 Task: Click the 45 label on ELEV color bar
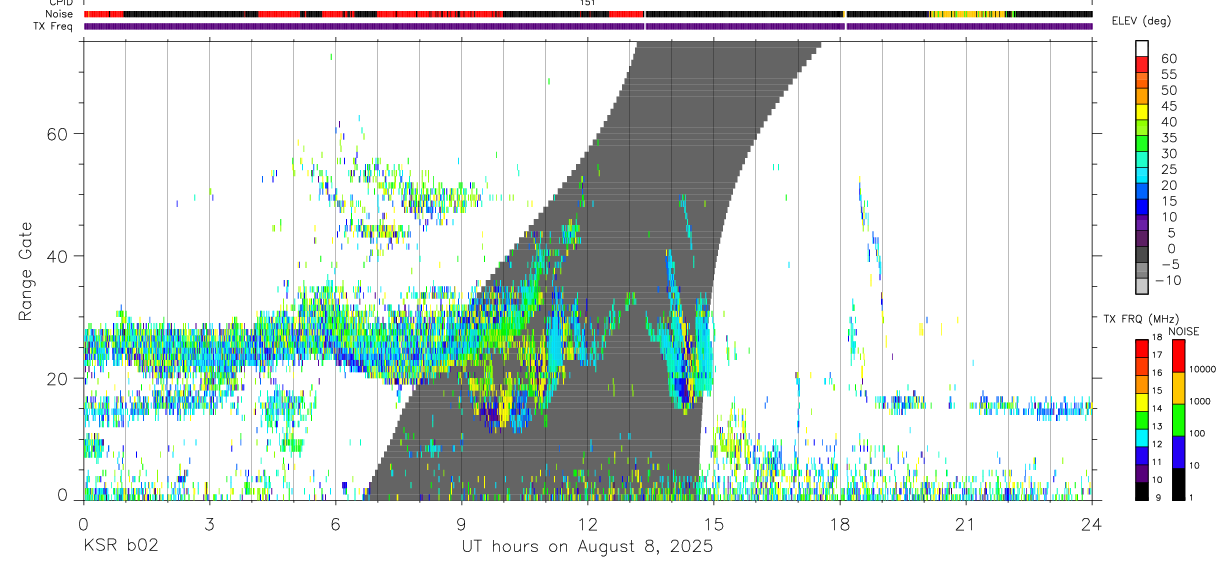point(1169,107)
